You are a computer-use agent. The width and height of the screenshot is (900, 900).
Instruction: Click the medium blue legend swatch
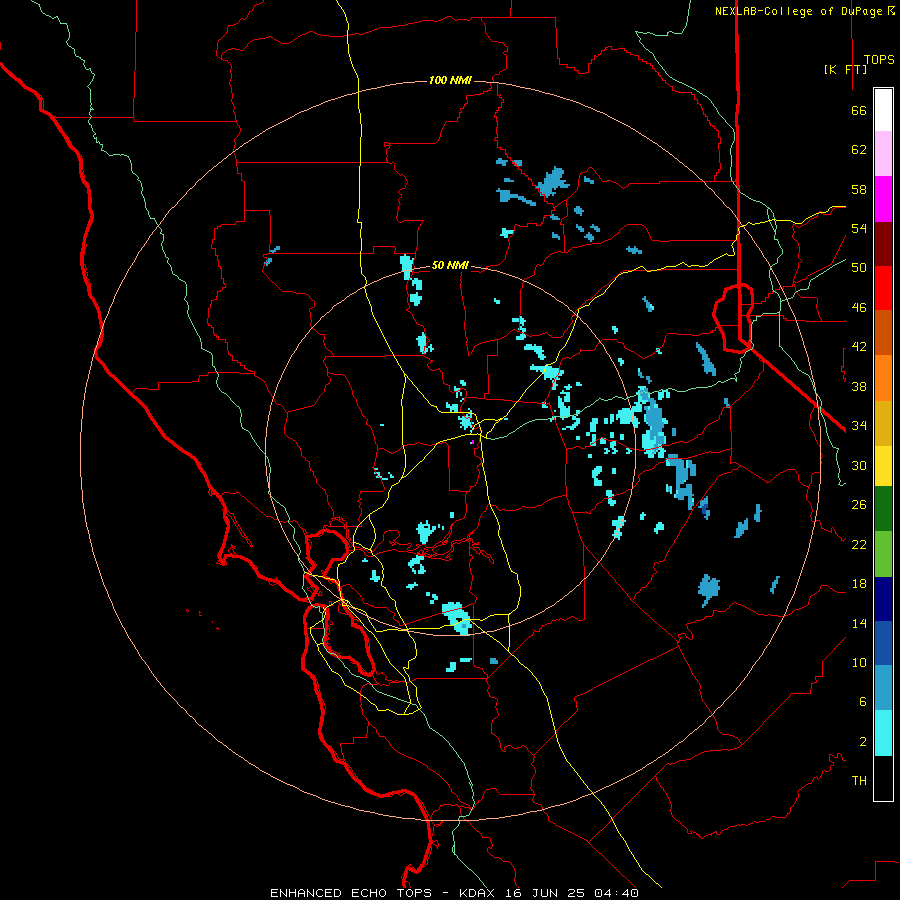click(883, 643)
